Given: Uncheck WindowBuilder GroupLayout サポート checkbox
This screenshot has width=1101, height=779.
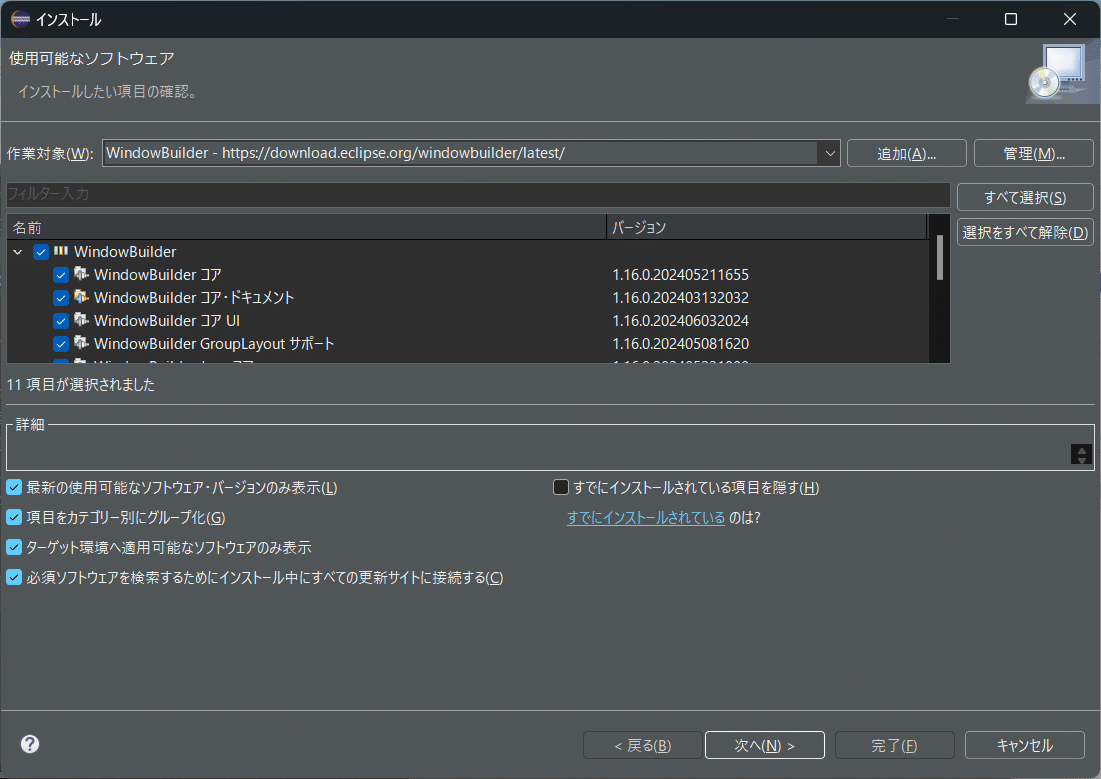Looking at the screenshot, I should point(61,344).
